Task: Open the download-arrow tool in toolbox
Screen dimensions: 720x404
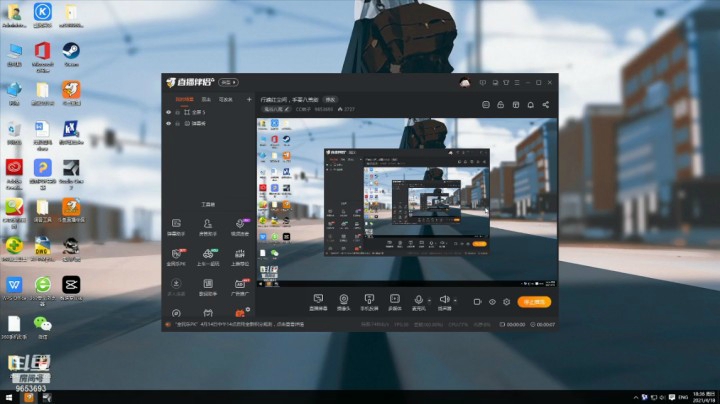Action: [176, 286]
